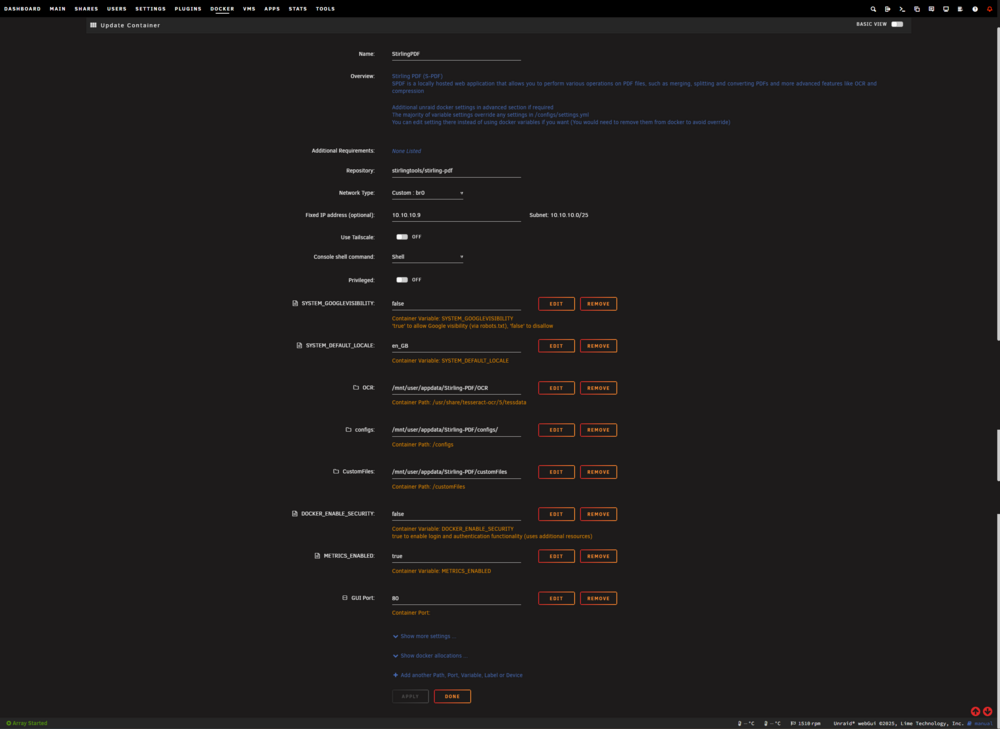Click the Update Container grid icon

(93, 25)
